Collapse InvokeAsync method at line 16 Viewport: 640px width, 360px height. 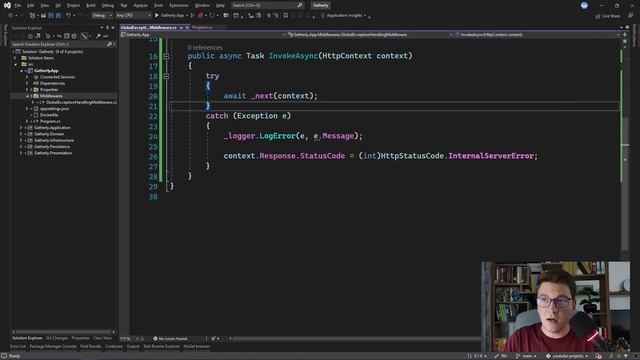pos(166,56)
